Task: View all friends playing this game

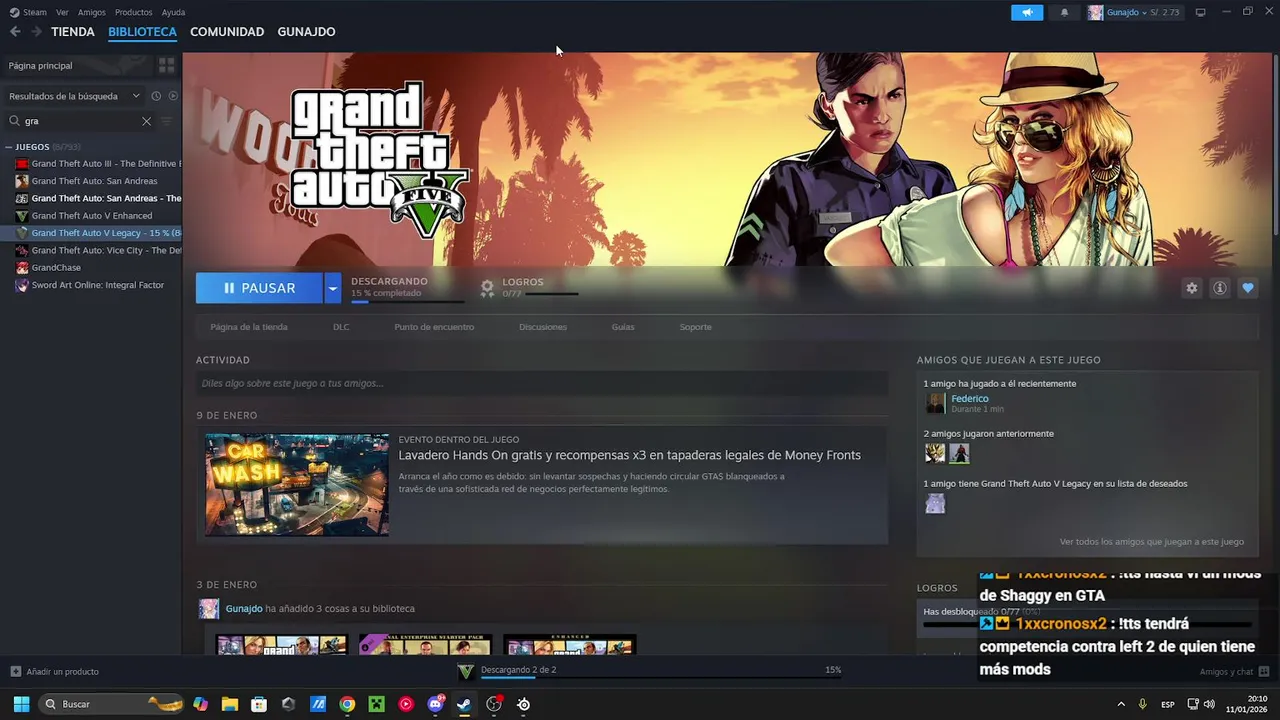Action: [x=1152, y=542]
